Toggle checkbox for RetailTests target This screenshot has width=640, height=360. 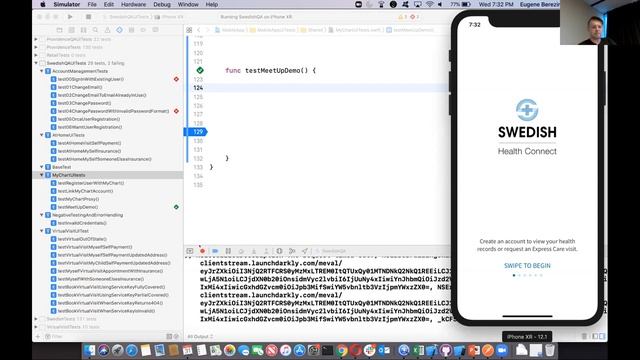click(x=42, y=55)
